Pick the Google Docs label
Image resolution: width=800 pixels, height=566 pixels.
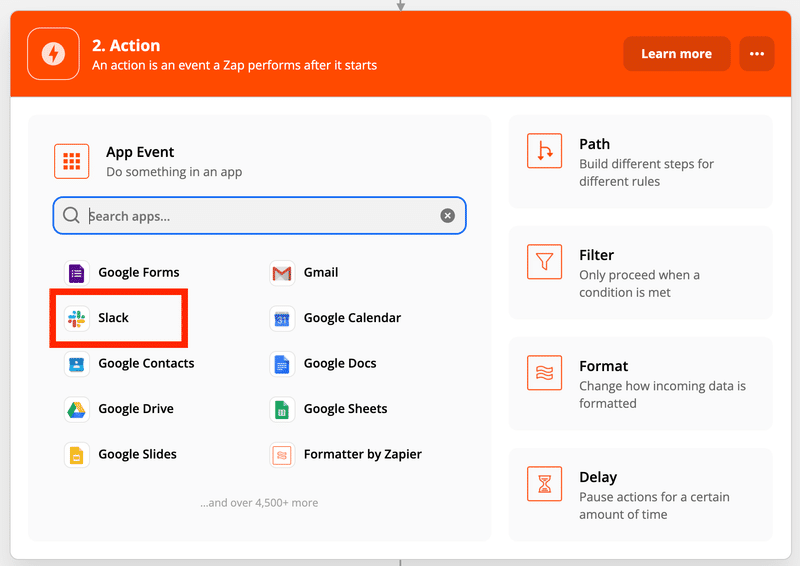pyautogui.click(x=340, y=363)
